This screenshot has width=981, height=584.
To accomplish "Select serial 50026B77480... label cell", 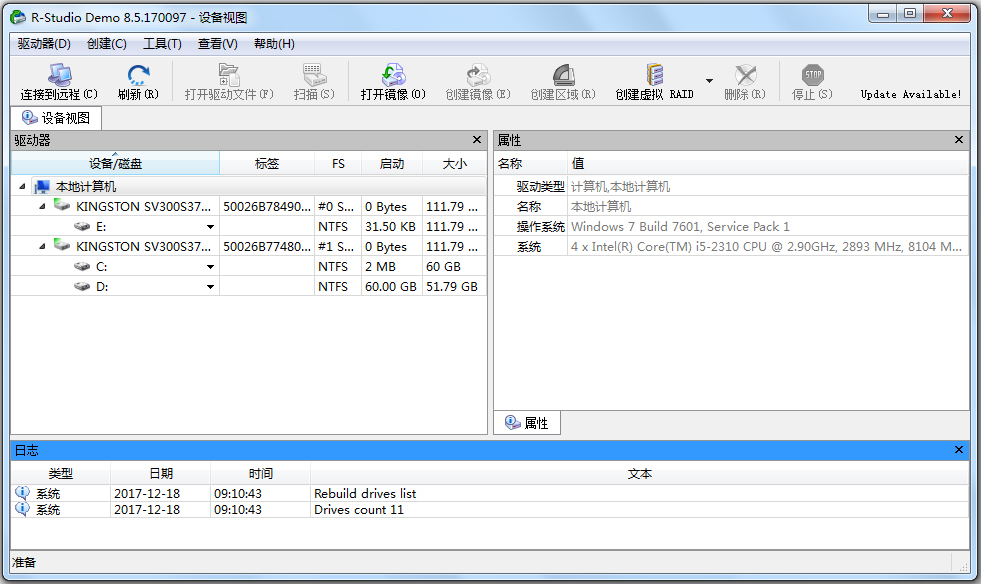I will pyautogui.click(x=267, y=247).
